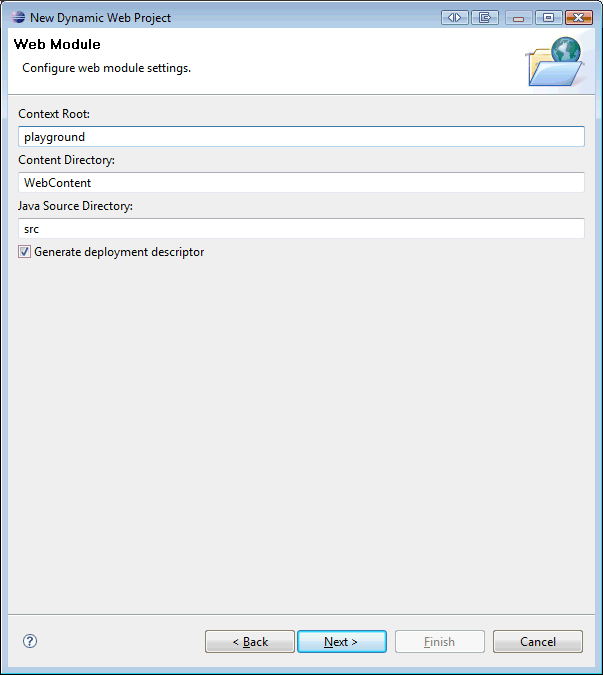Click the Web Module heading
The height and width of the screenshot is (675, 603).
pos(57,44)
